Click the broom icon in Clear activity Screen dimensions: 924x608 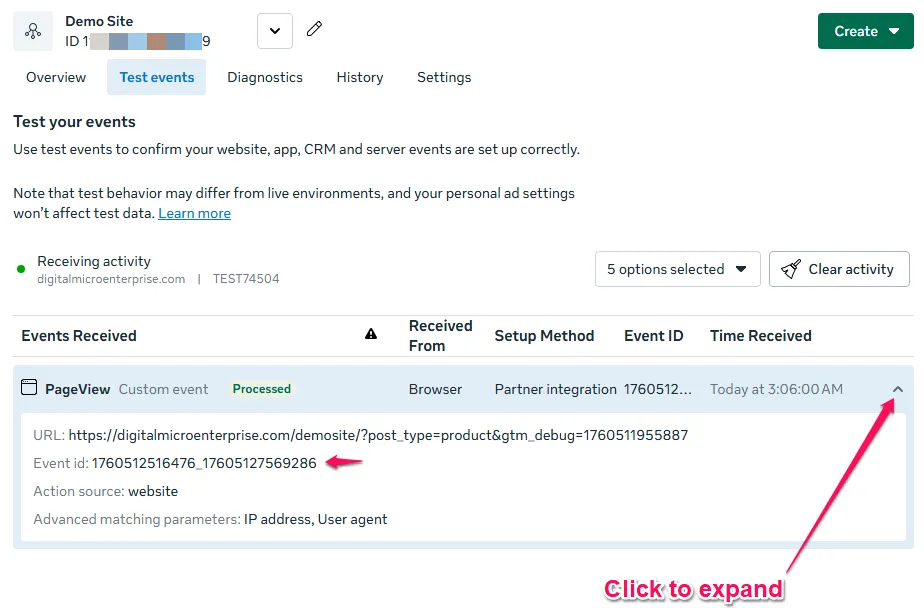[791, 269]
